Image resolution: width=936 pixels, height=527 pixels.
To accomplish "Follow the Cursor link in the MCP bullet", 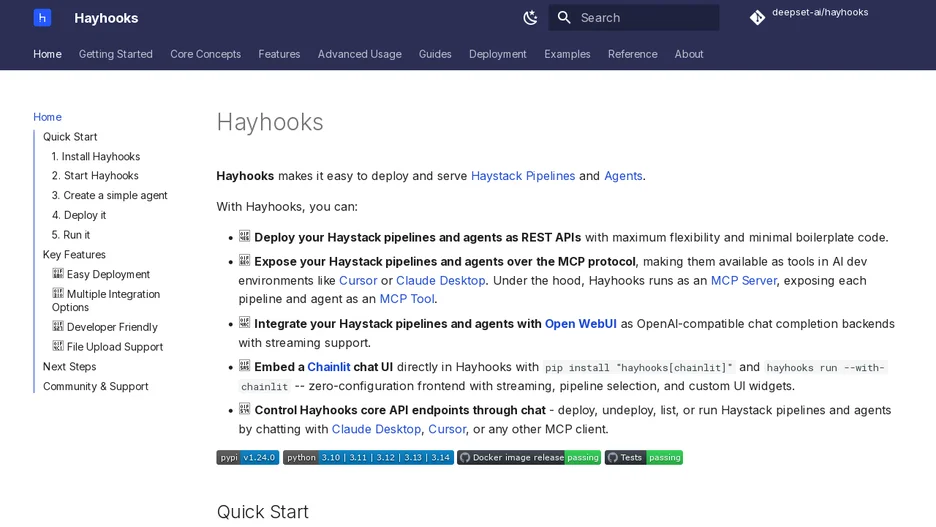I will coord(358,281).
